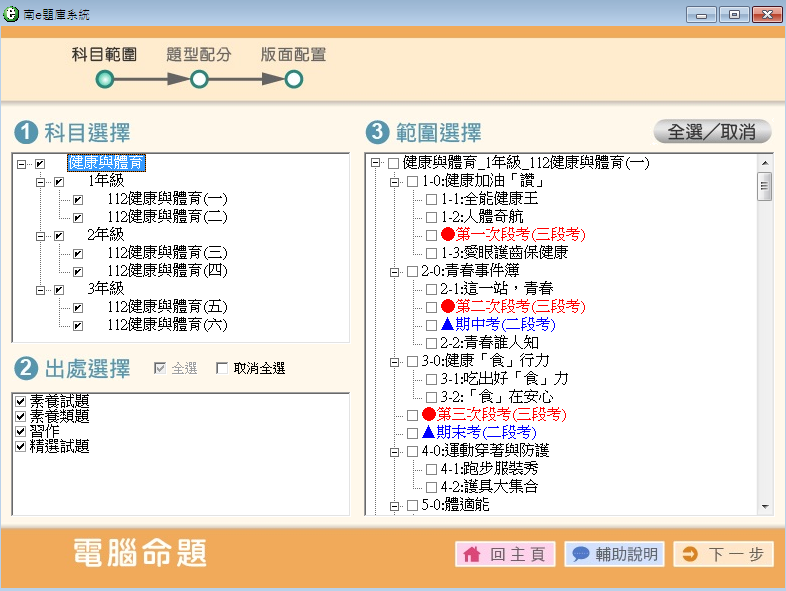The height and width of the screenshot is (591, 786).
Task: Uncheck the 素養試題 checkbox
Action: [x=21, y=401]
